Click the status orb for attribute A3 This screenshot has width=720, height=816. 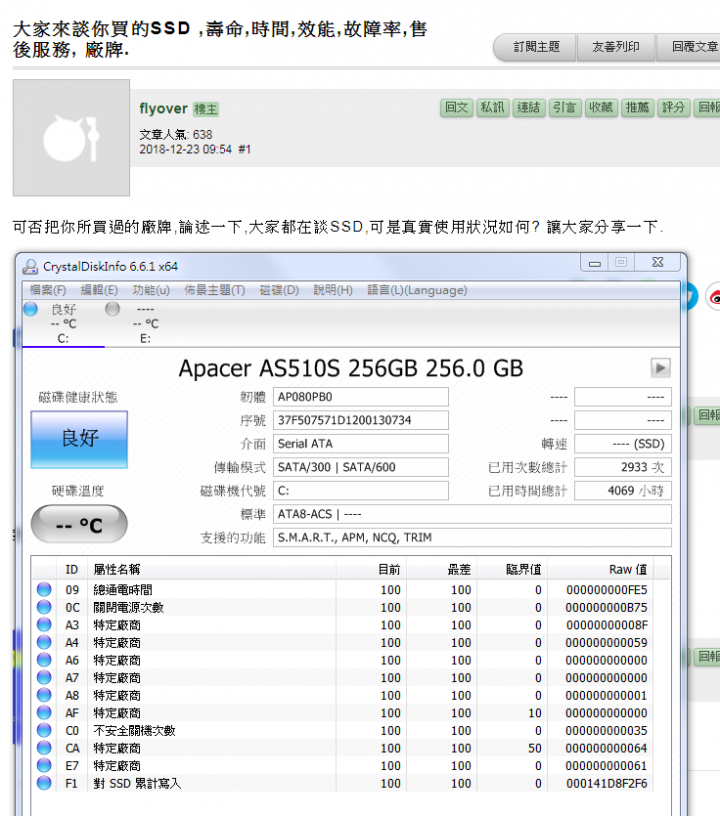coord(44,624)
